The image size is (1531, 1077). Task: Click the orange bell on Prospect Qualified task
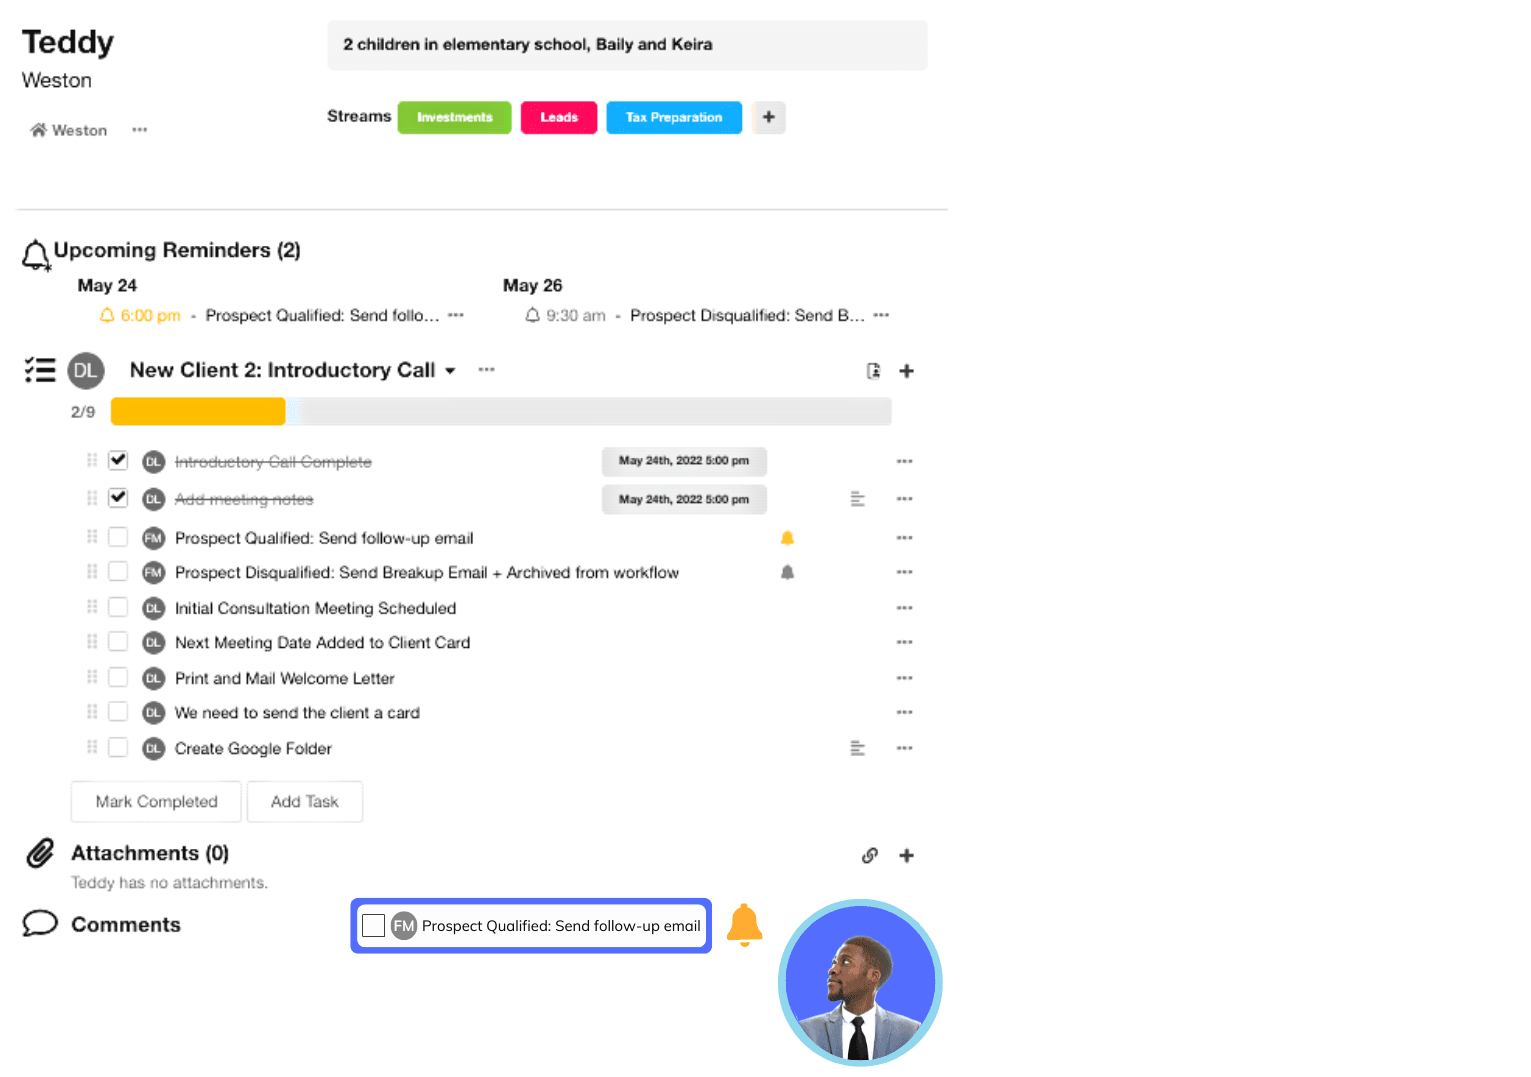pos(787,538)
